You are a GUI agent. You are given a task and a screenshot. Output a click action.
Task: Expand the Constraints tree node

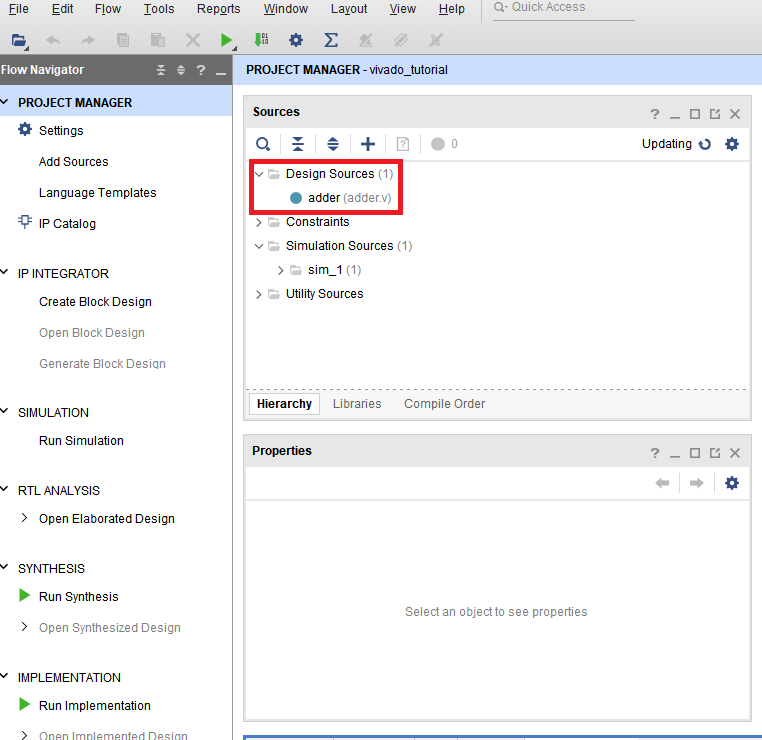point(259,223)
